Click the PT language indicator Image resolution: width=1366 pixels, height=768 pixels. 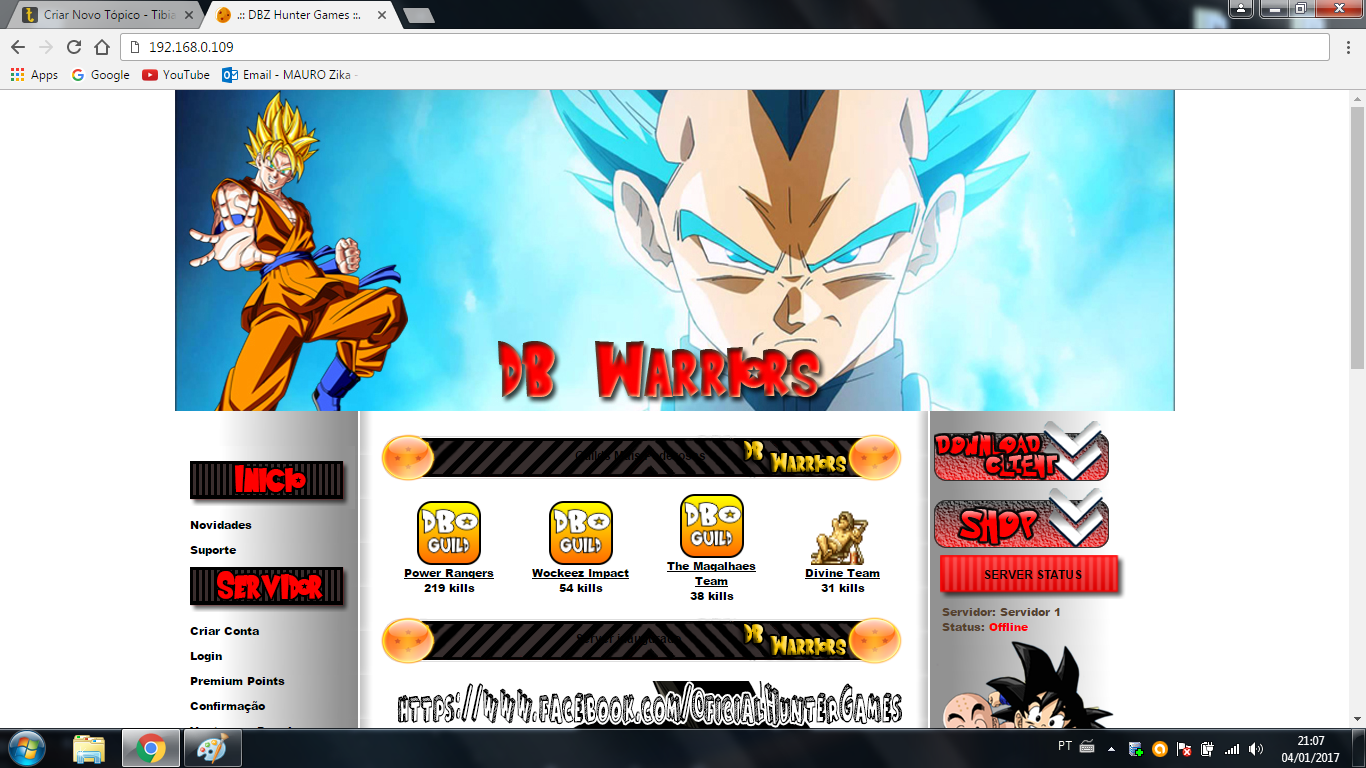pos(1065,747)
